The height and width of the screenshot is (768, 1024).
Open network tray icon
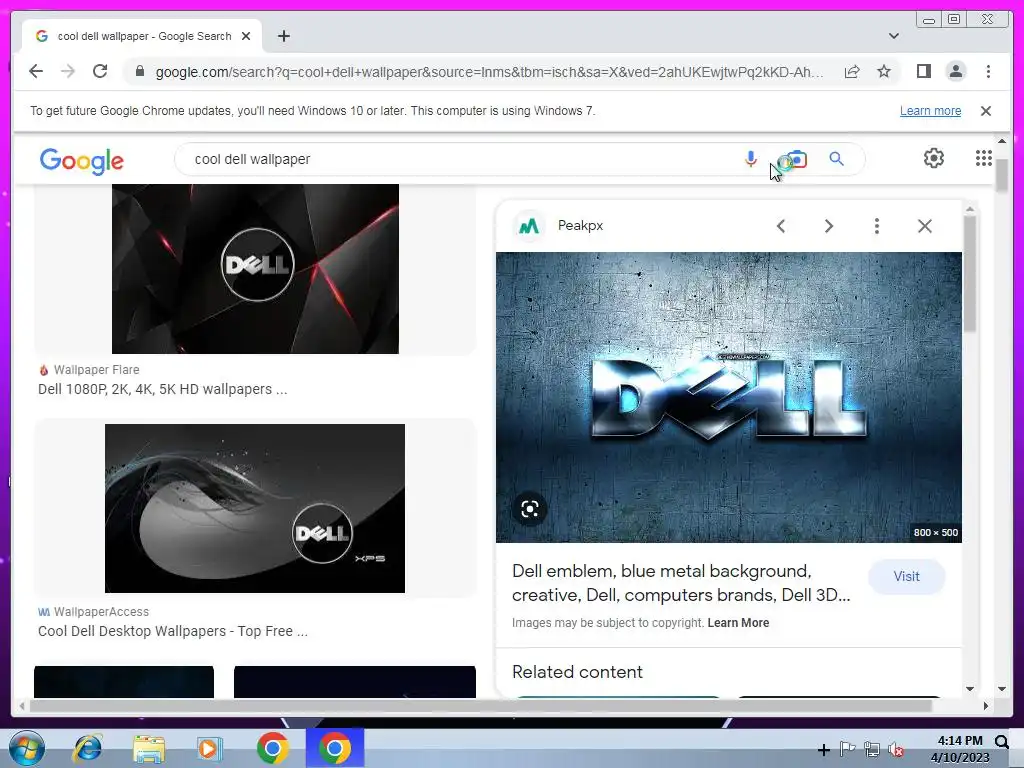[872, 750]
